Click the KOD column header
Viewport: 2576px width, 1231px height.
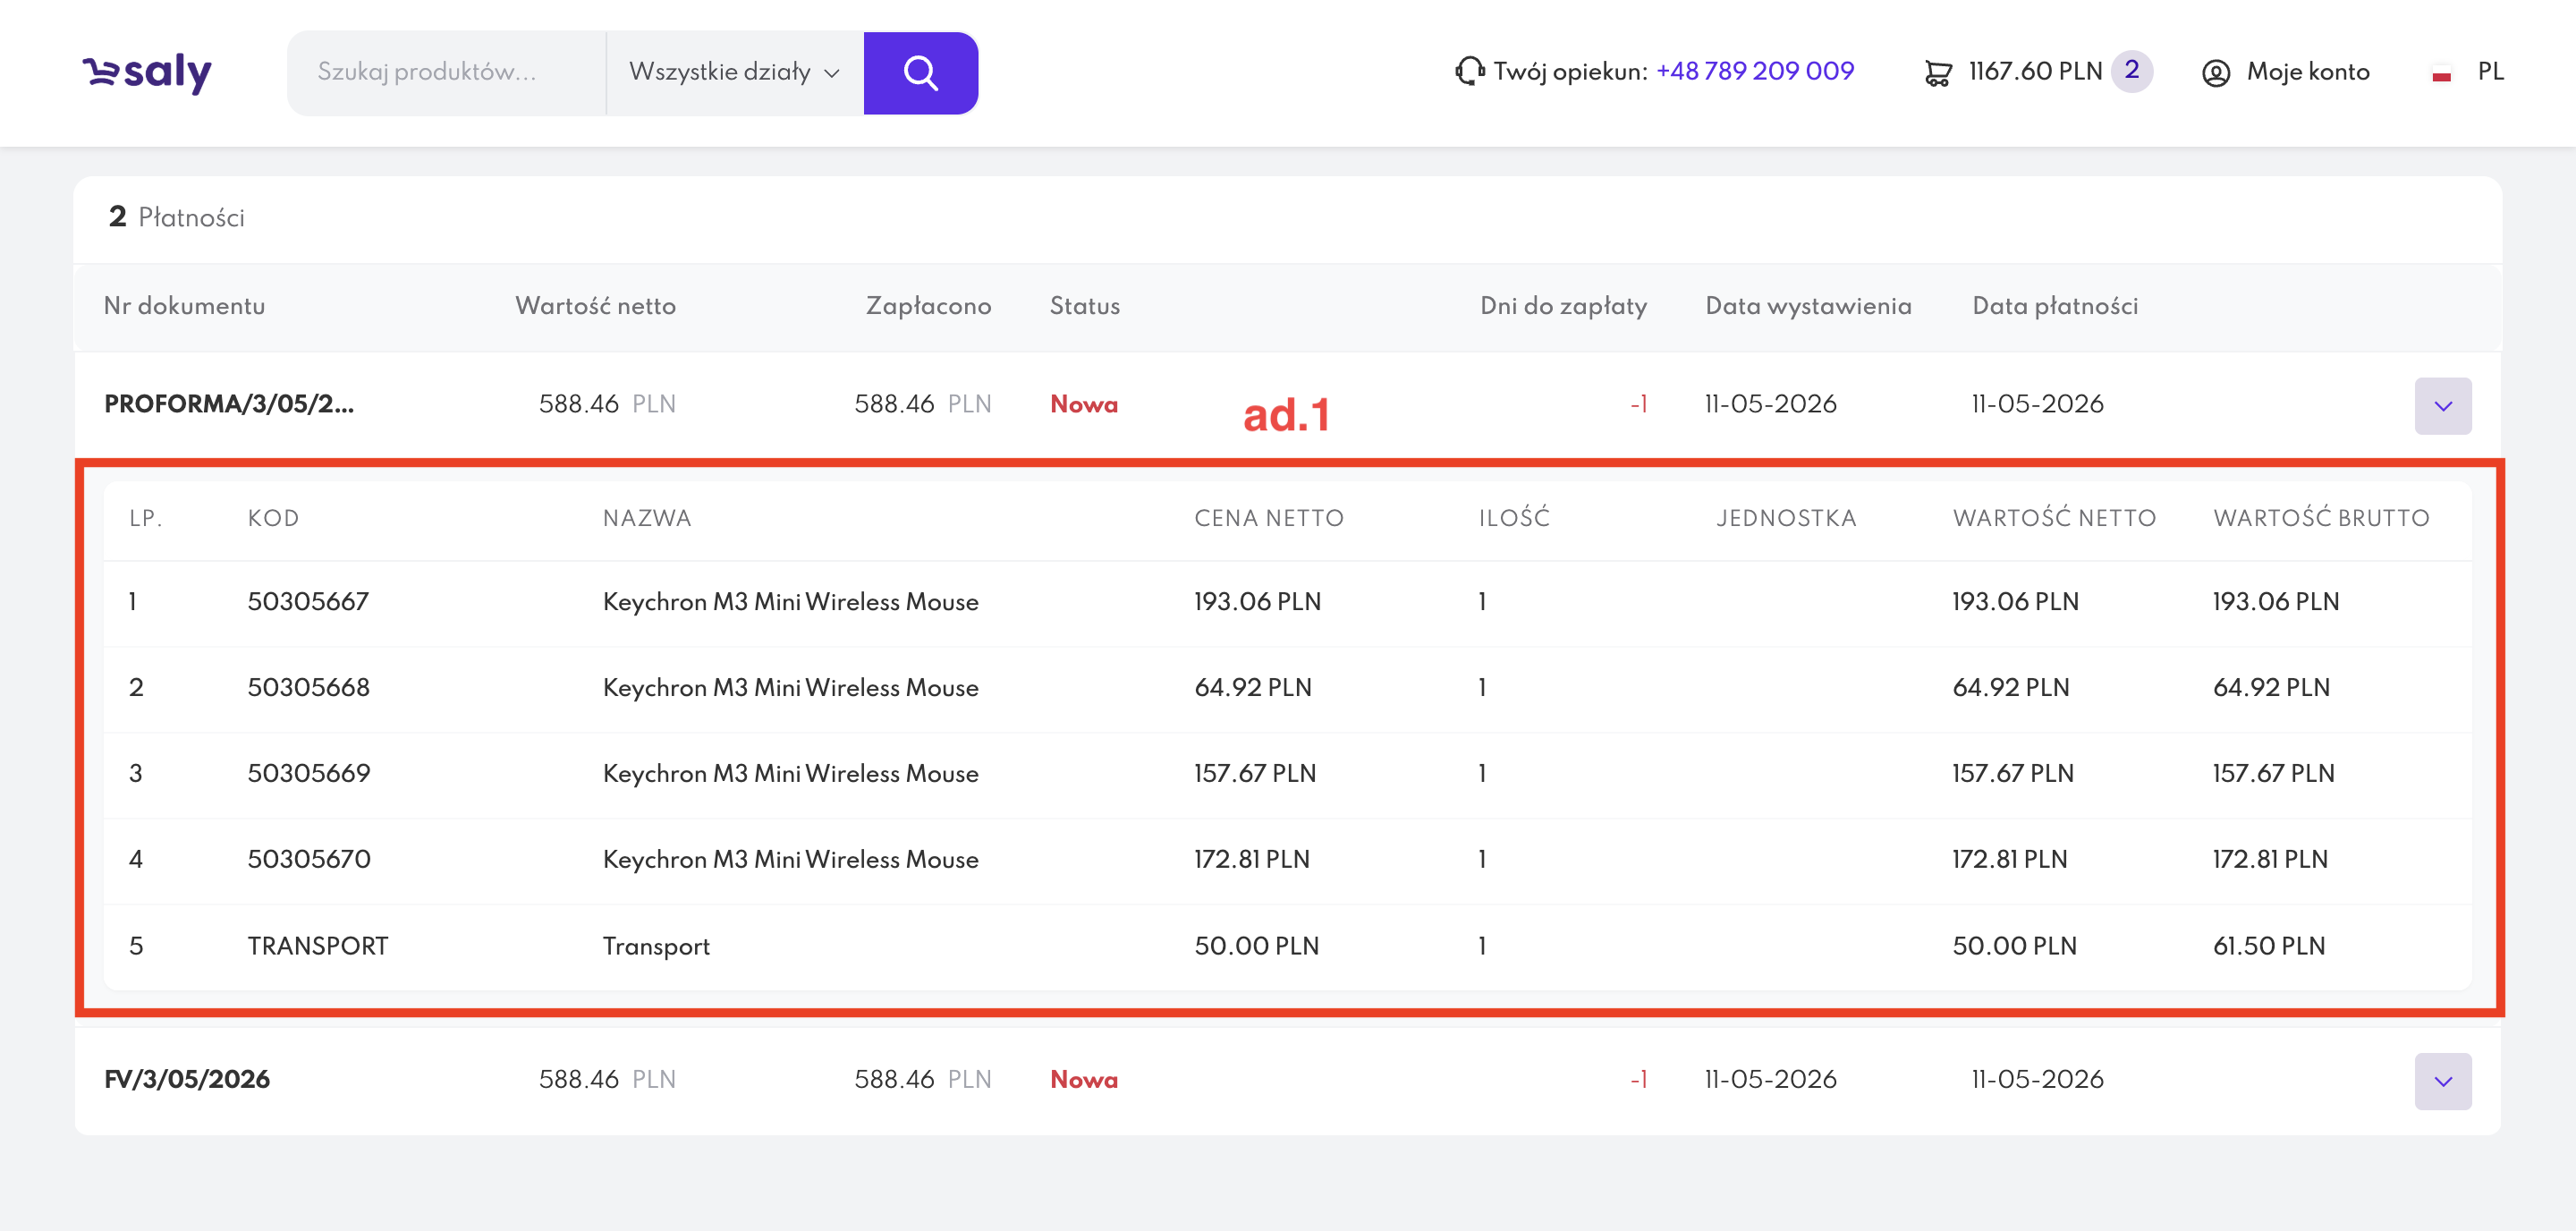tap(273, 518)
